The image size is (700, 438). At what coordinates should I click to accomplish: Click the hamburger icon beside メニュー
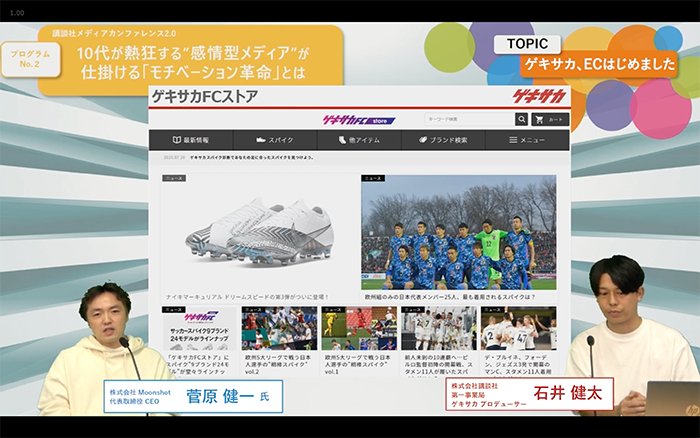(x=513, y=140)
